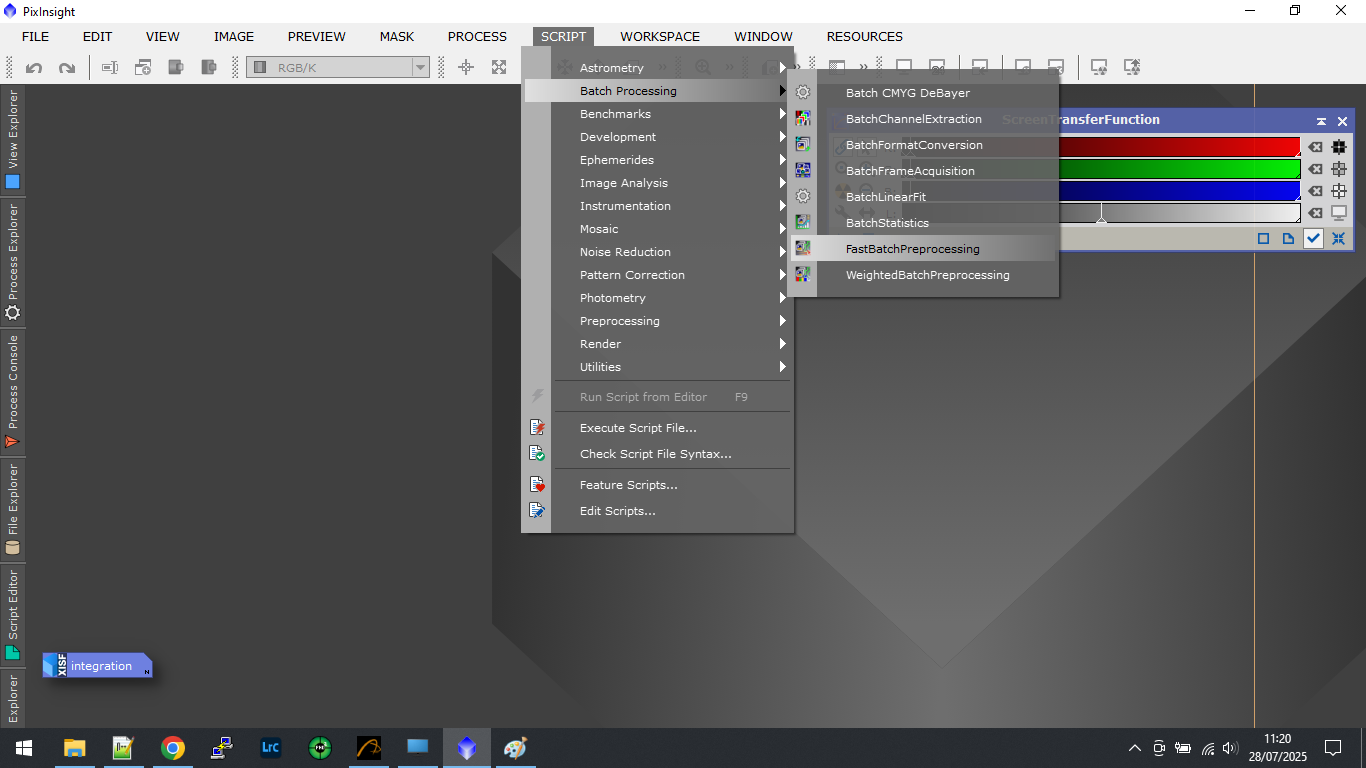This screenshot has width=1366, height=768.
Task: Toggle white point readout beside blue channel
Action: (x=1339, y=191)
